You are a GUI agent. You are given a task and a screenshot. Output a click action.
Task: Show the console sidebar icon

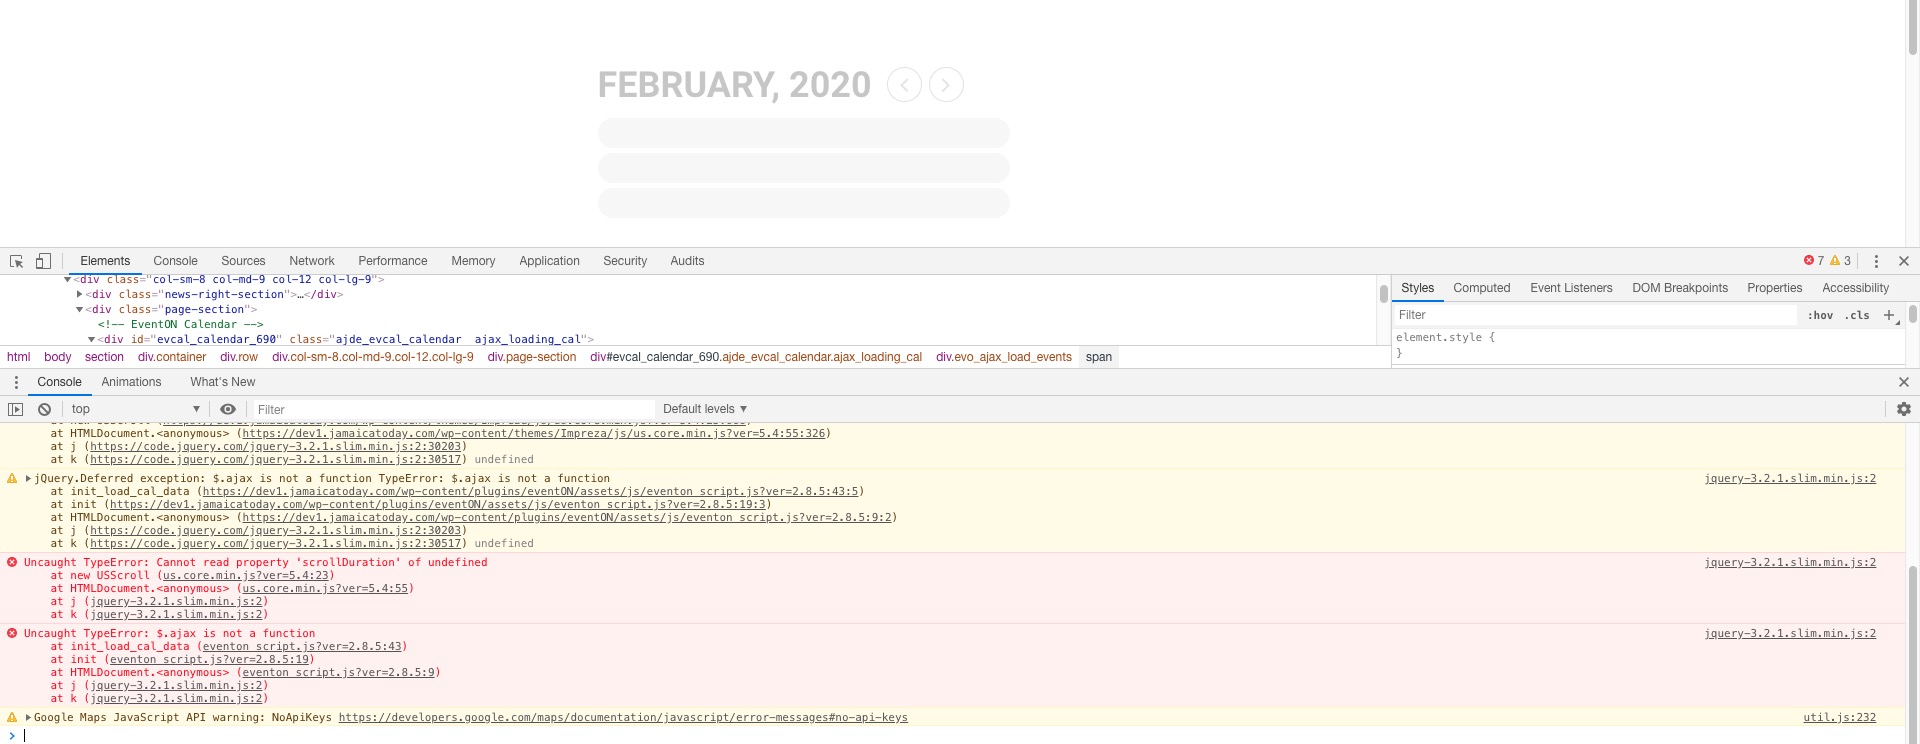(x=16, y=409)
